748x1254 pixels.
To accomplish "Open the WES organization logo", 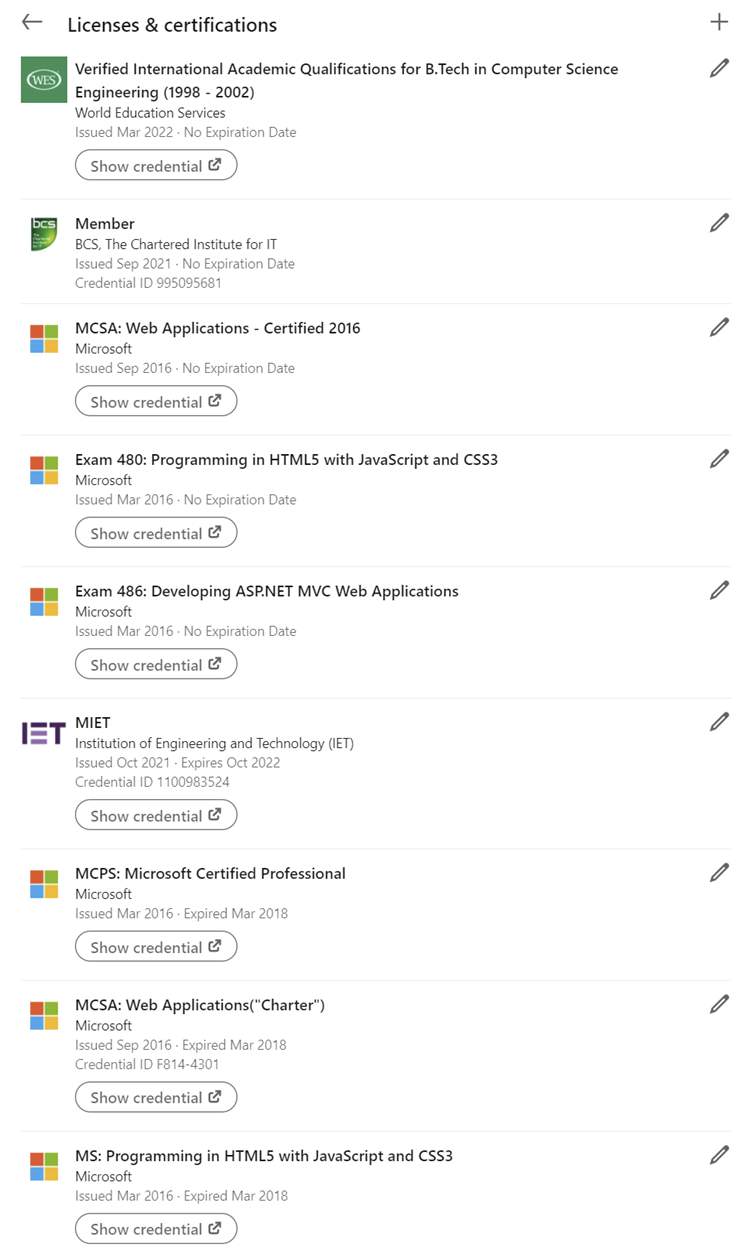I will [44, 79].
